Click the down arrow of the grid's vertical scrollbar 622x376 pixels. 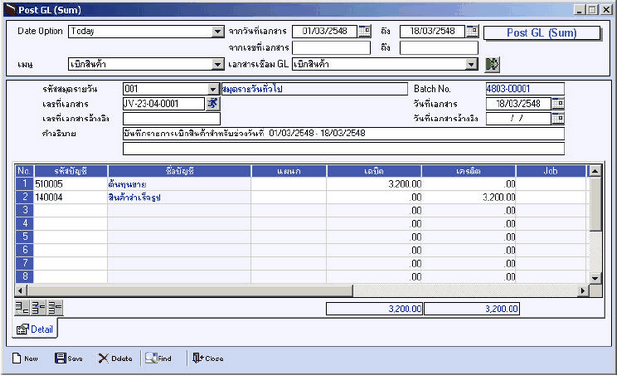pos(595,278)
